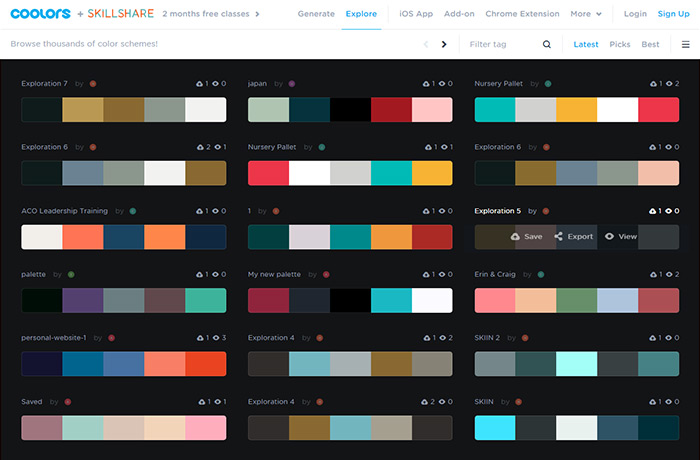Click the ACO Leadership Training author avatar
The height and width of the screenshot is (460, 700).
(133, 211)
